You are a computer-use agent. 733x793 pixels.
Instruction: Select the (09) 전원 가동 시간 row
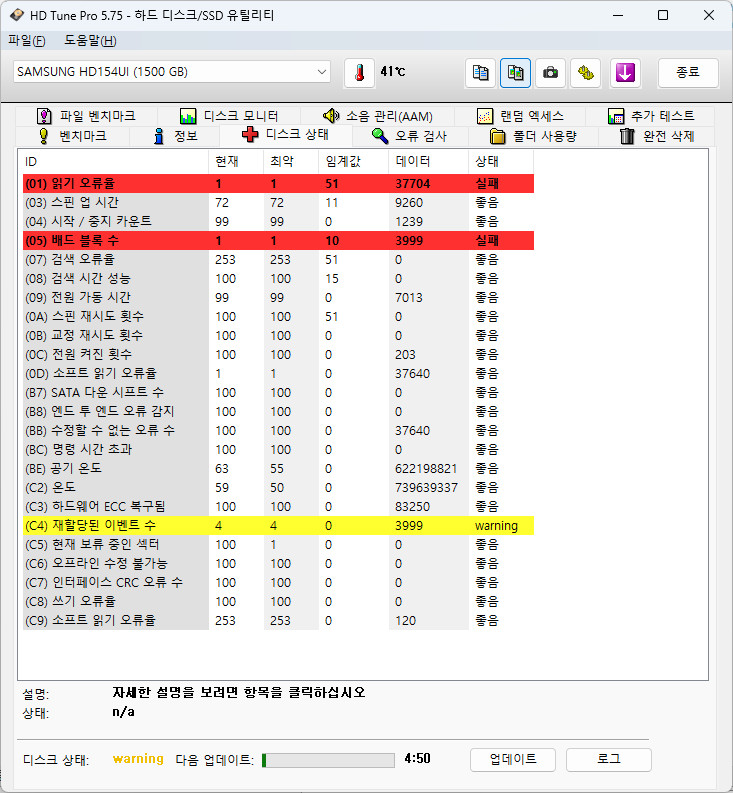pyautogui.click(x=278, y=297)
